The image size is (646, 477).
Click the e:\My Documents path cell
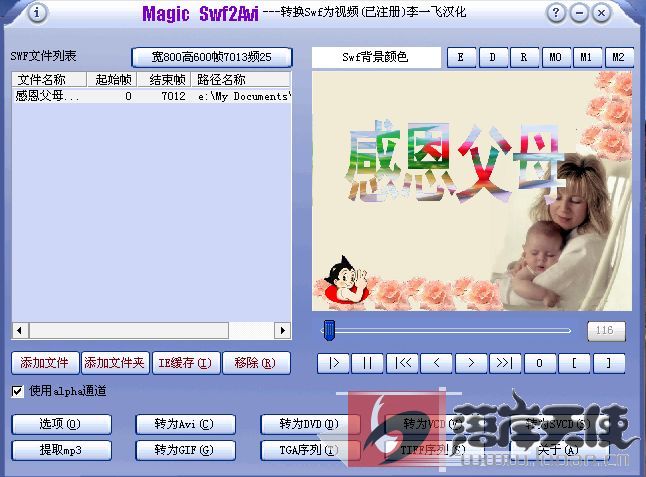coord(244,96)
